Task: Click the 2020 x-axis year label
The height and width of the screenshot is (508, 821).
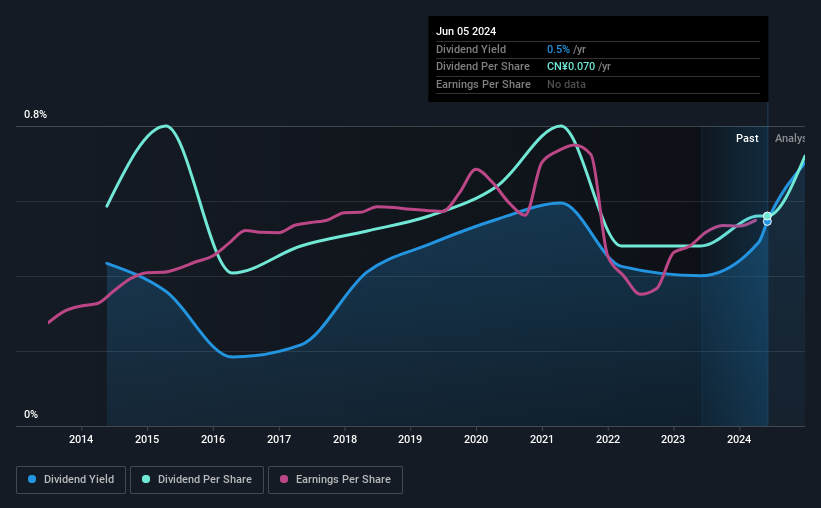Action: (476, 439)
